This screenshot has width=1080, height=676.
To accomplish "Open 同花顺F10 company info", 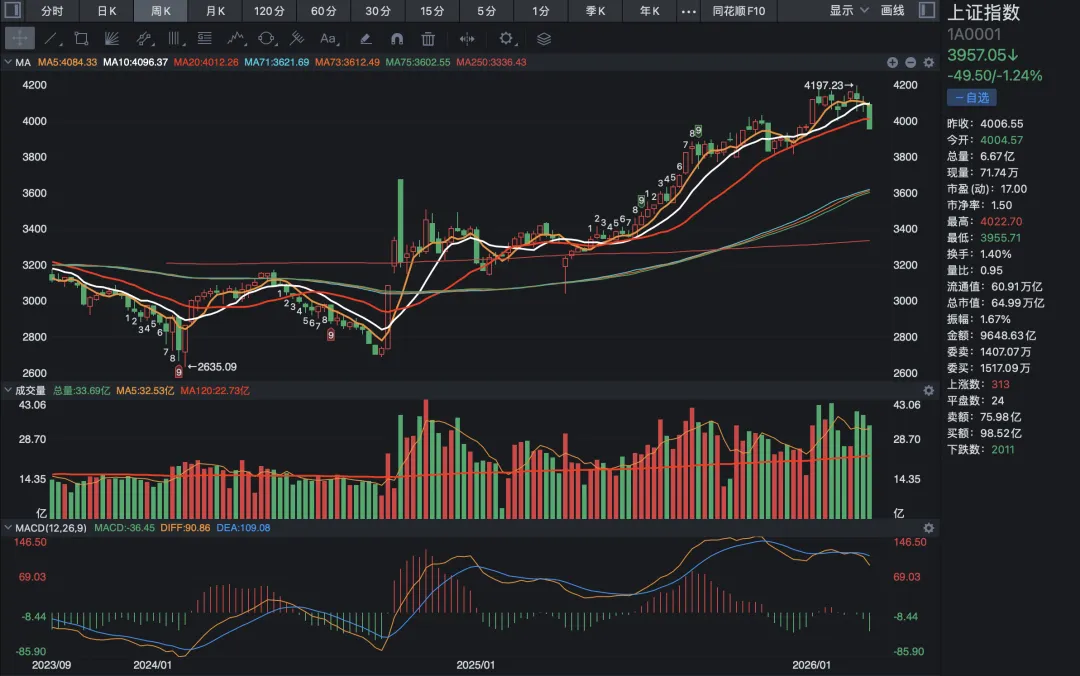I will point(738,11).
